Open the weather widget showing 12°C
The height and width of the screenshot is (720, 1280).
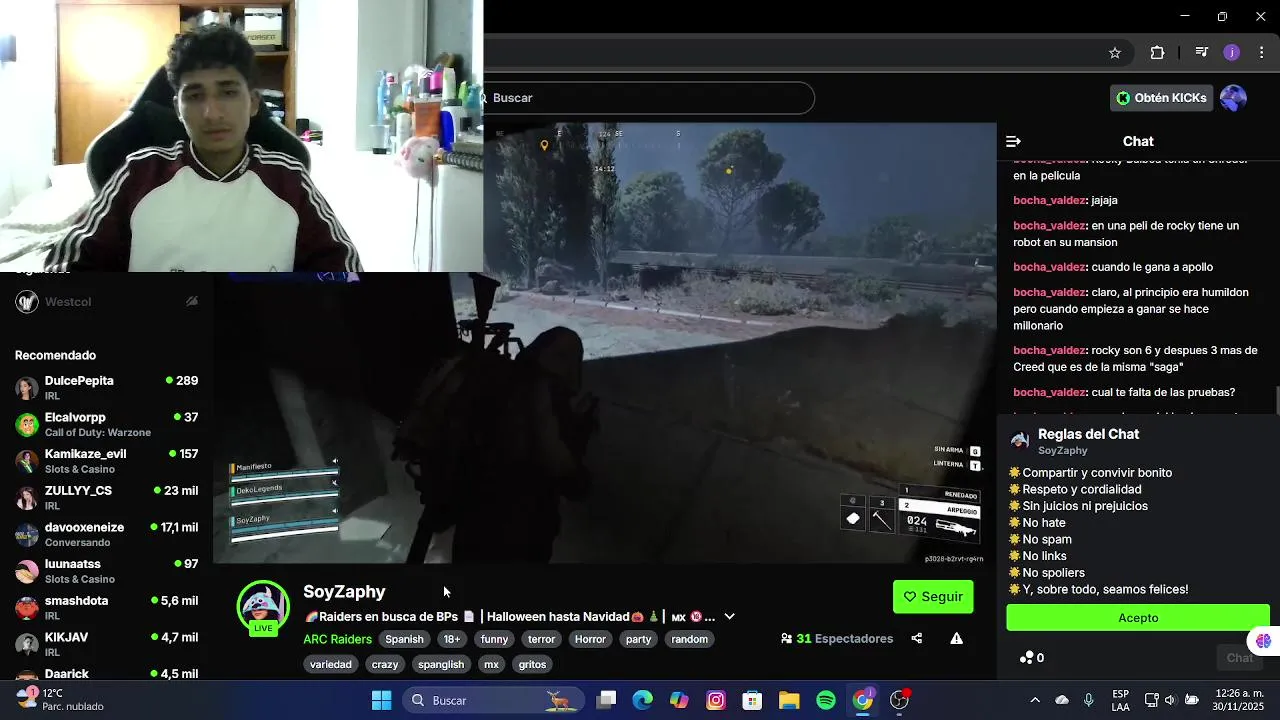coord(60,700)
